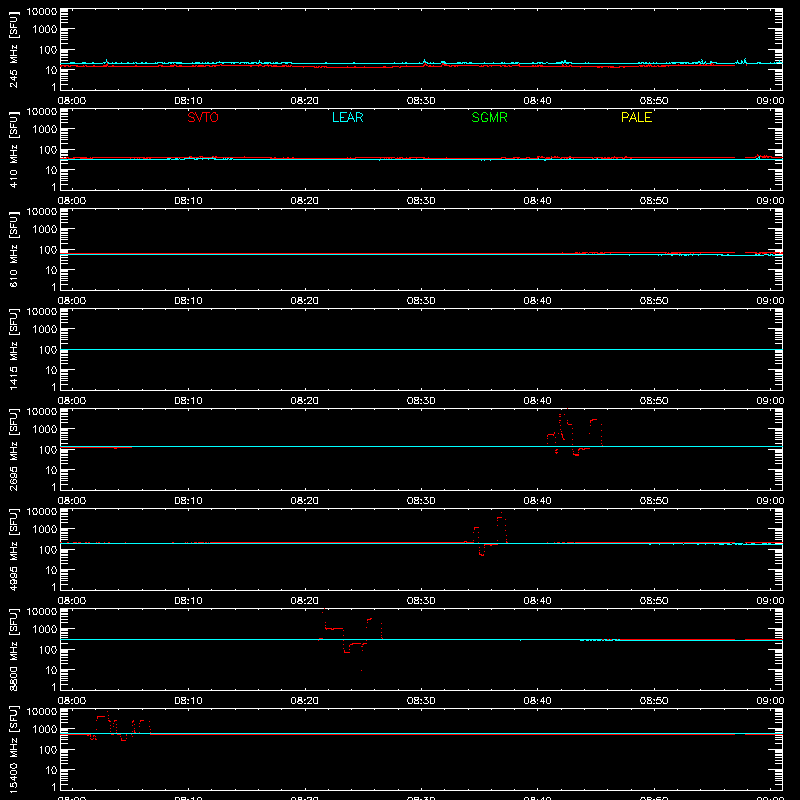Screen dimensions: 800x800
Task: Select the 410 MHz [SFU] axis title
Action: coord(13,150)
